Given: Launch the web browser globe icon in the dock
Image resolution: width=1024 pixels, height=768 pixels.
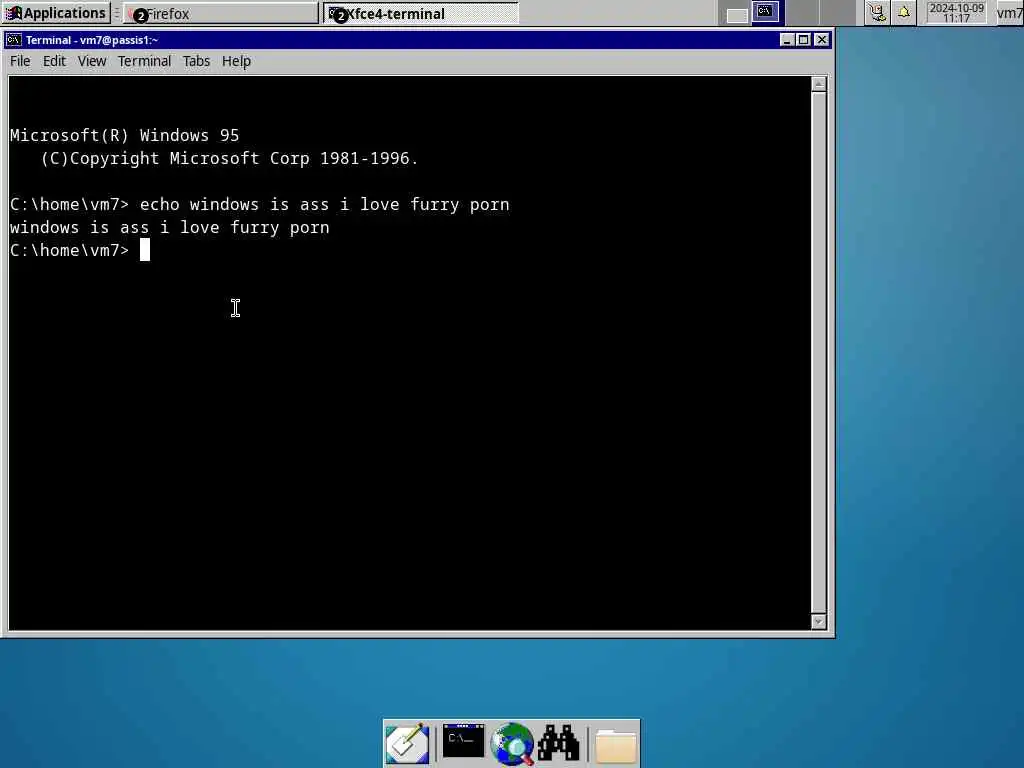Looking at the screenshot, I should (512, 743).
